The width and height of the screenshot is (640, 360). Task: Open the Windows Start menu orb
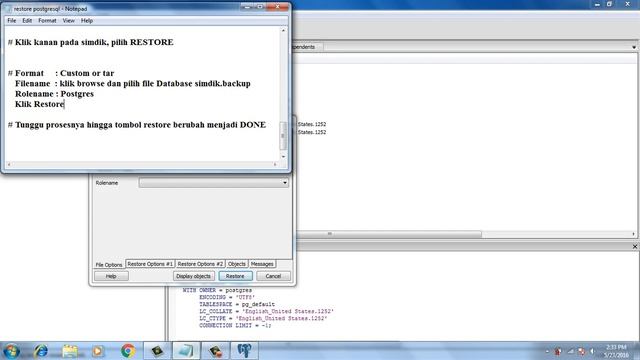tap(11, 351)
